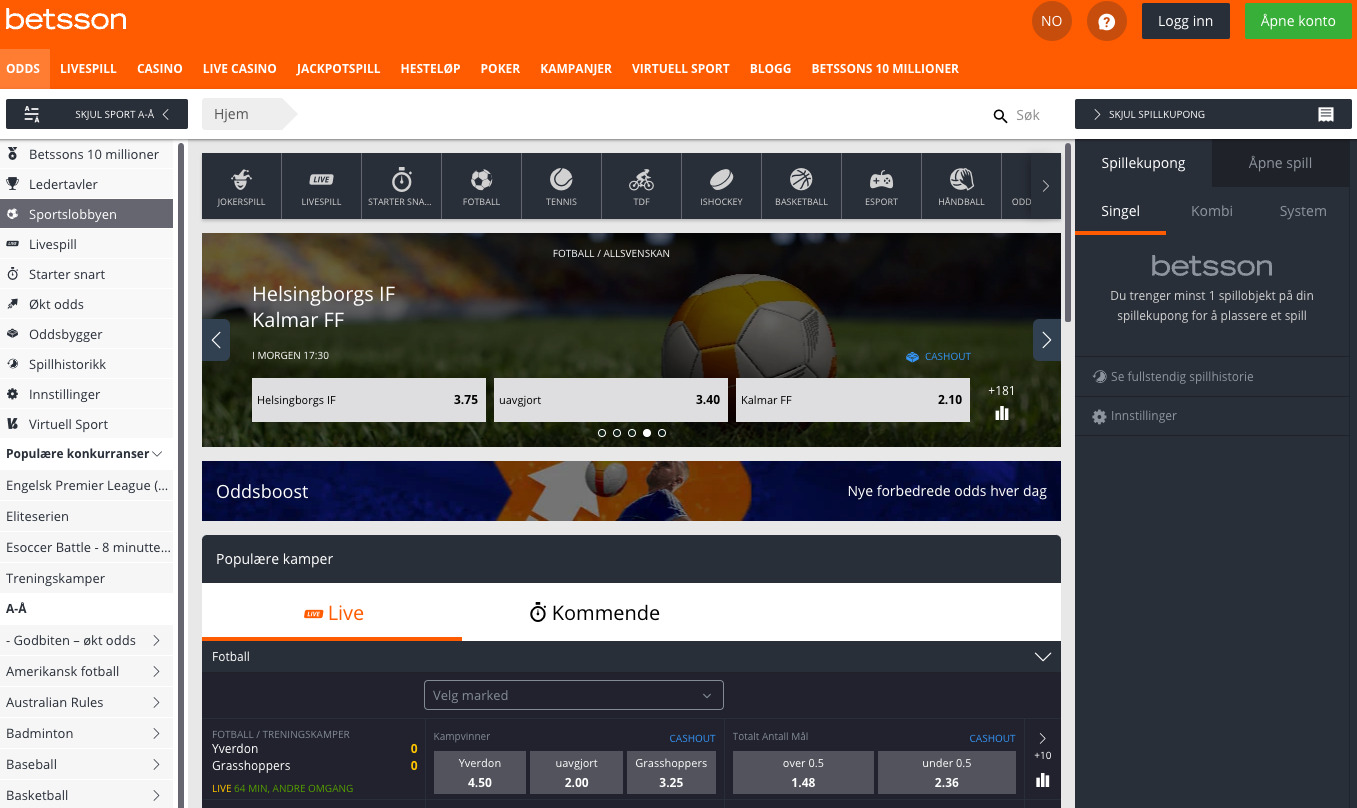
Task: Click the A-Å sort icon
Action: click(32, 114)
